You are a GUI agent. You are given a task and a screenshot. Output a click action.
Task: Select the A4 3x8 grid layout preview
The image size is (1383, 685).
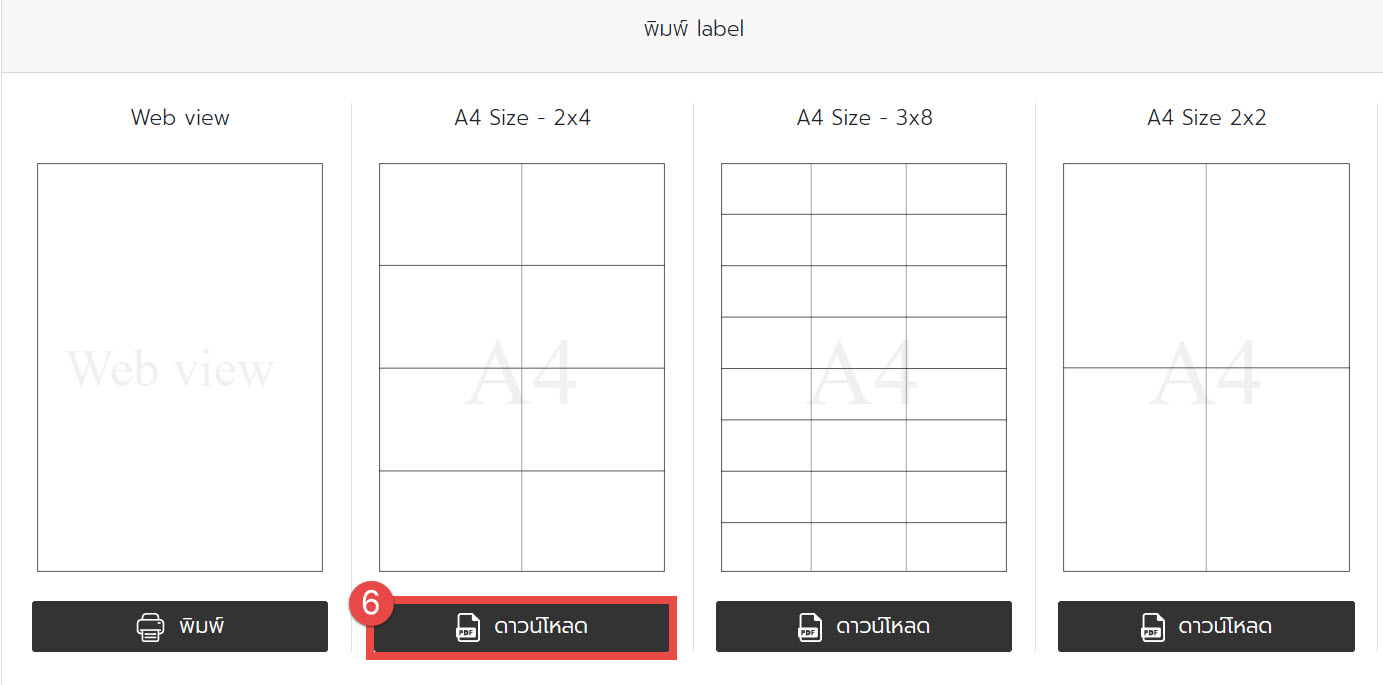(864, 367)
